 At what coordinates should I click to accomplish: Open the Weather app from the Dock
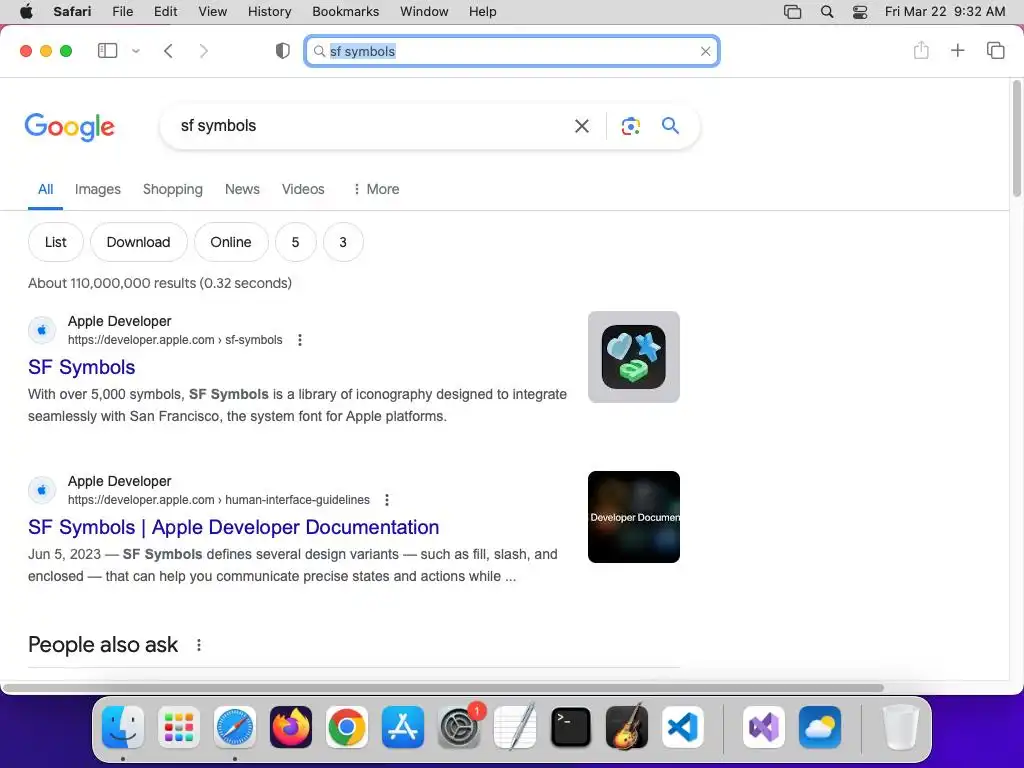click(820, 727)
